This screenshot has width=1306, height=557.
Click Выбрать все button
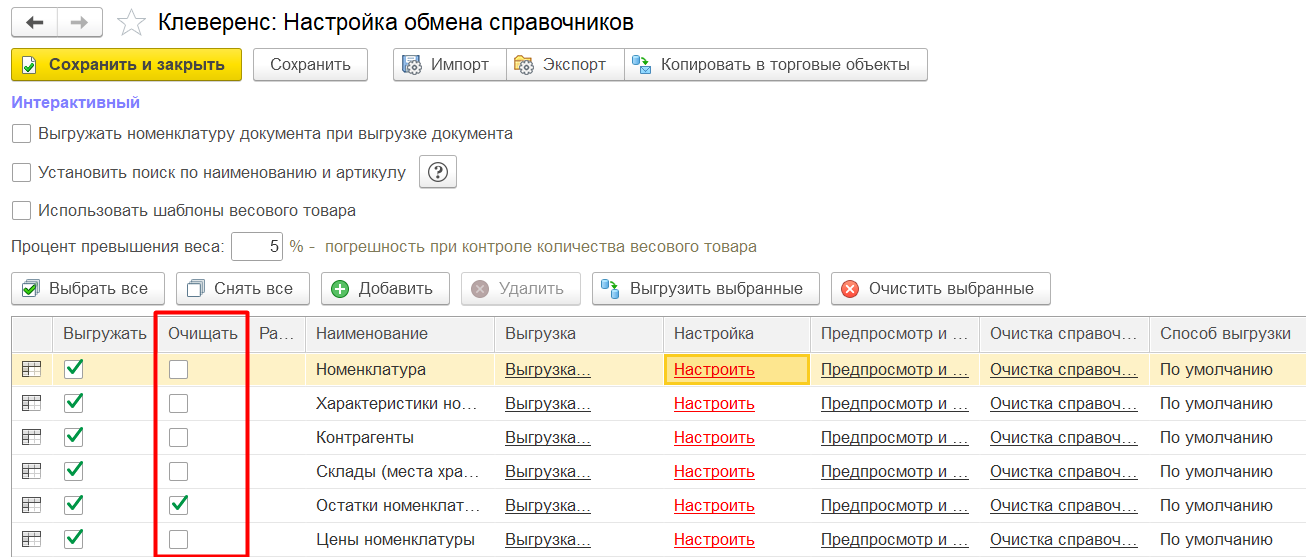[88, 288]
